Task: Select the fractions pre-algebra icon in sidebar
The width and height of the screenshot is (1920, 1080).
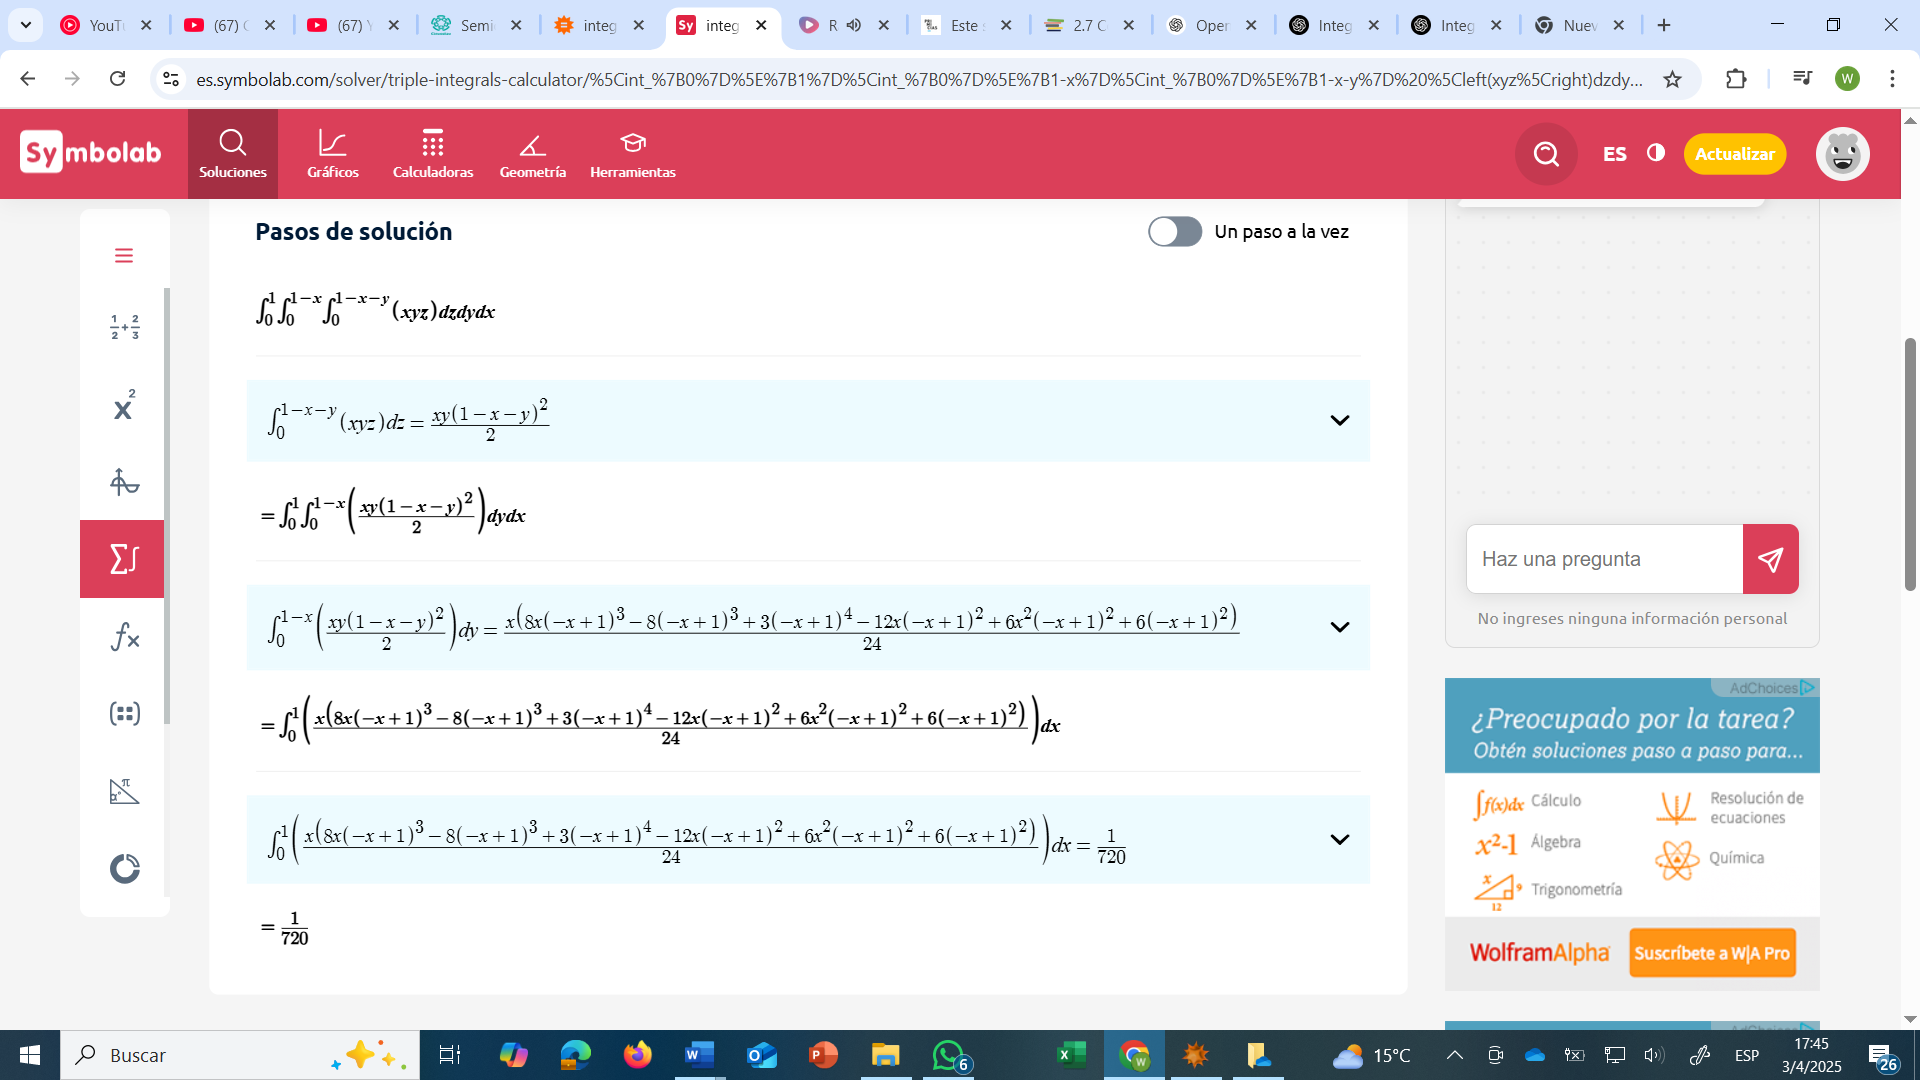Action: click(124, 328)
